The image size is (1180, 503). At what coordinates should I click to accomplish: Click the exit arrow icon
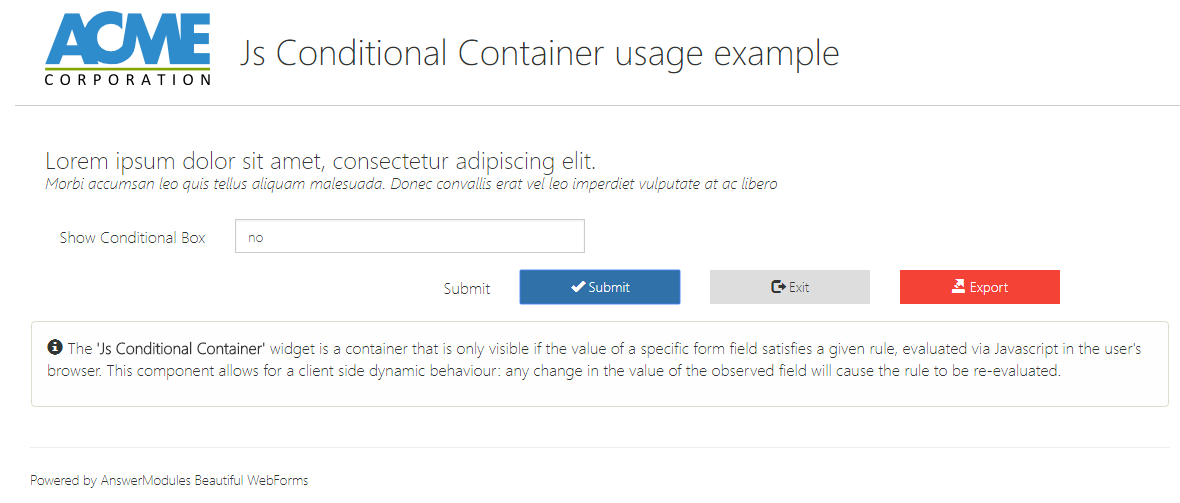tap(778, 287)
